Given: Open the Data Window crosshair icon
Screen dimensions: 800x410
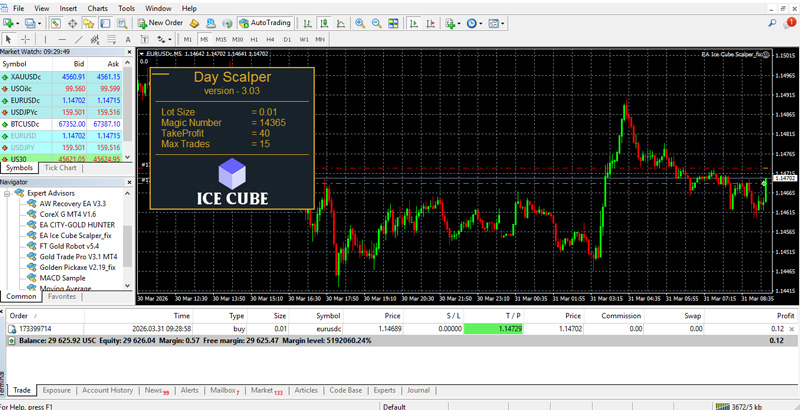Looking at the screenshot, I should click(72, 23).
